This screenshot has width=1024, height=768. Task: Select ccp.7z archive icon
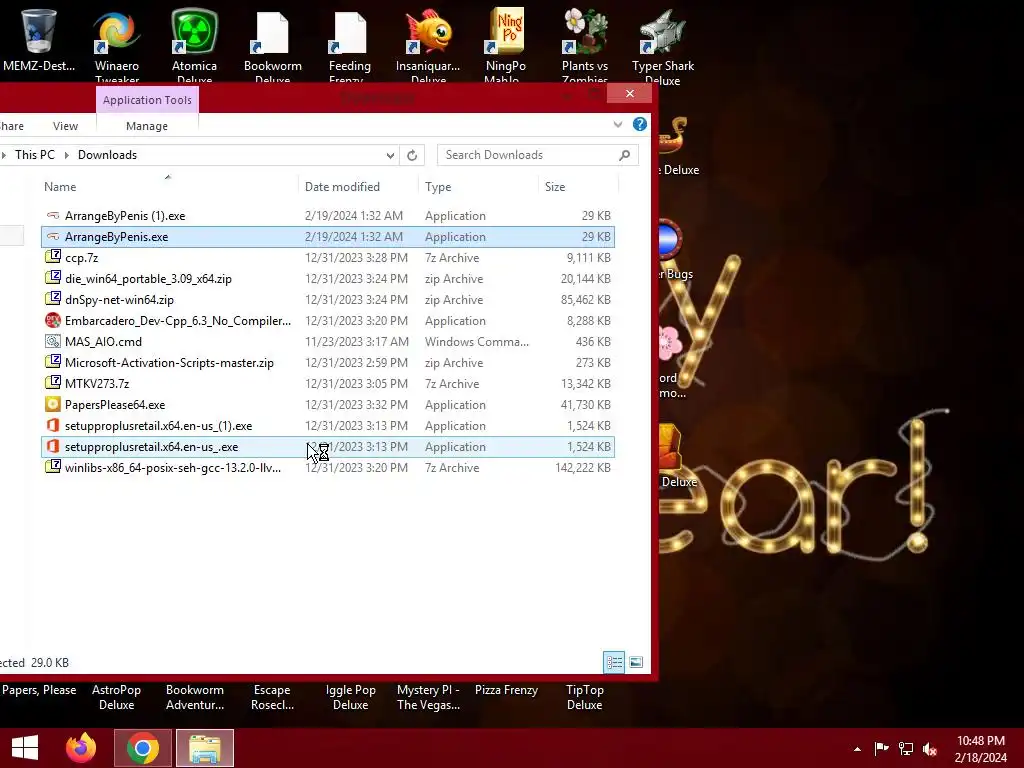coord(53,257)
